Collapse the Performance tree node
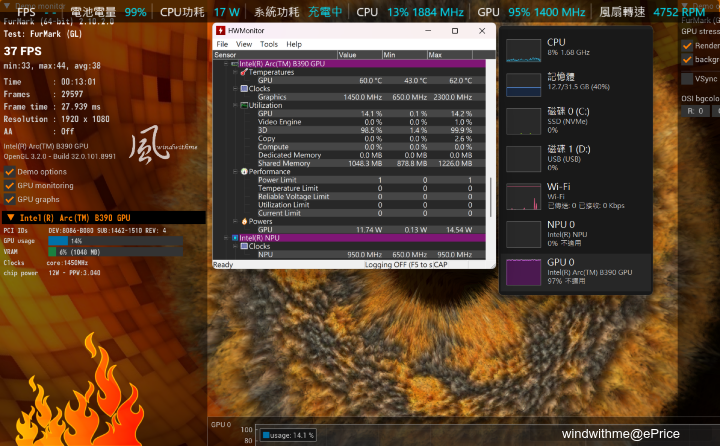 point(235,171)
